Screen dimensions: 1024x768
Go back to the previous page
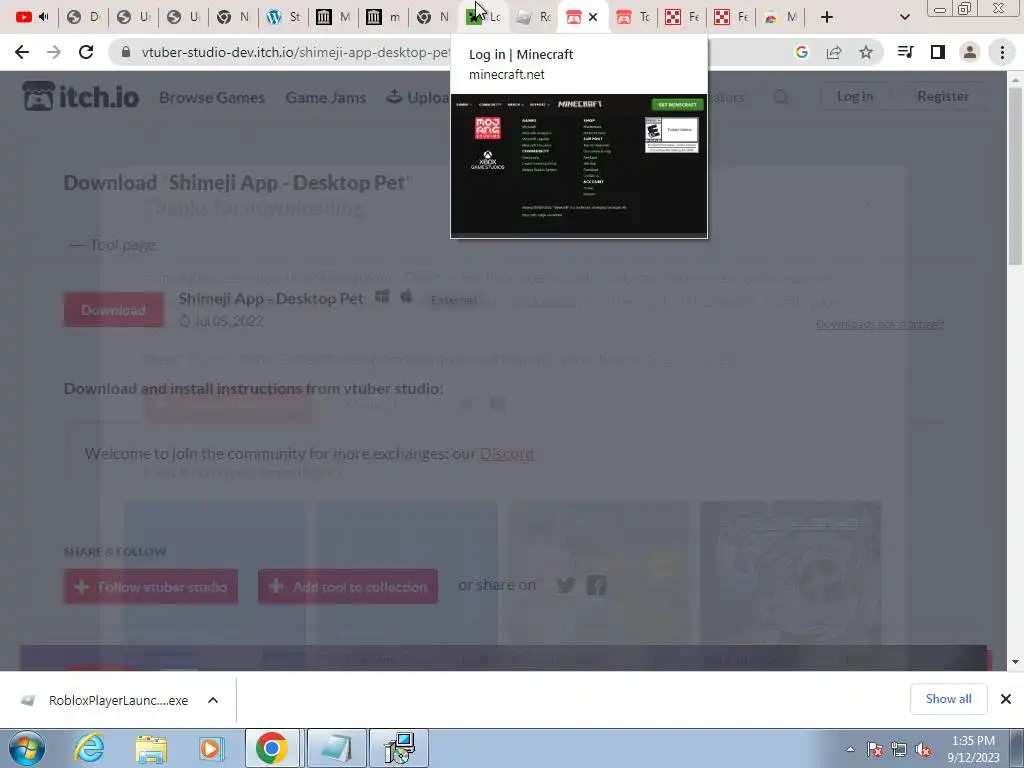pyautogui.click(x=22, y=52)
